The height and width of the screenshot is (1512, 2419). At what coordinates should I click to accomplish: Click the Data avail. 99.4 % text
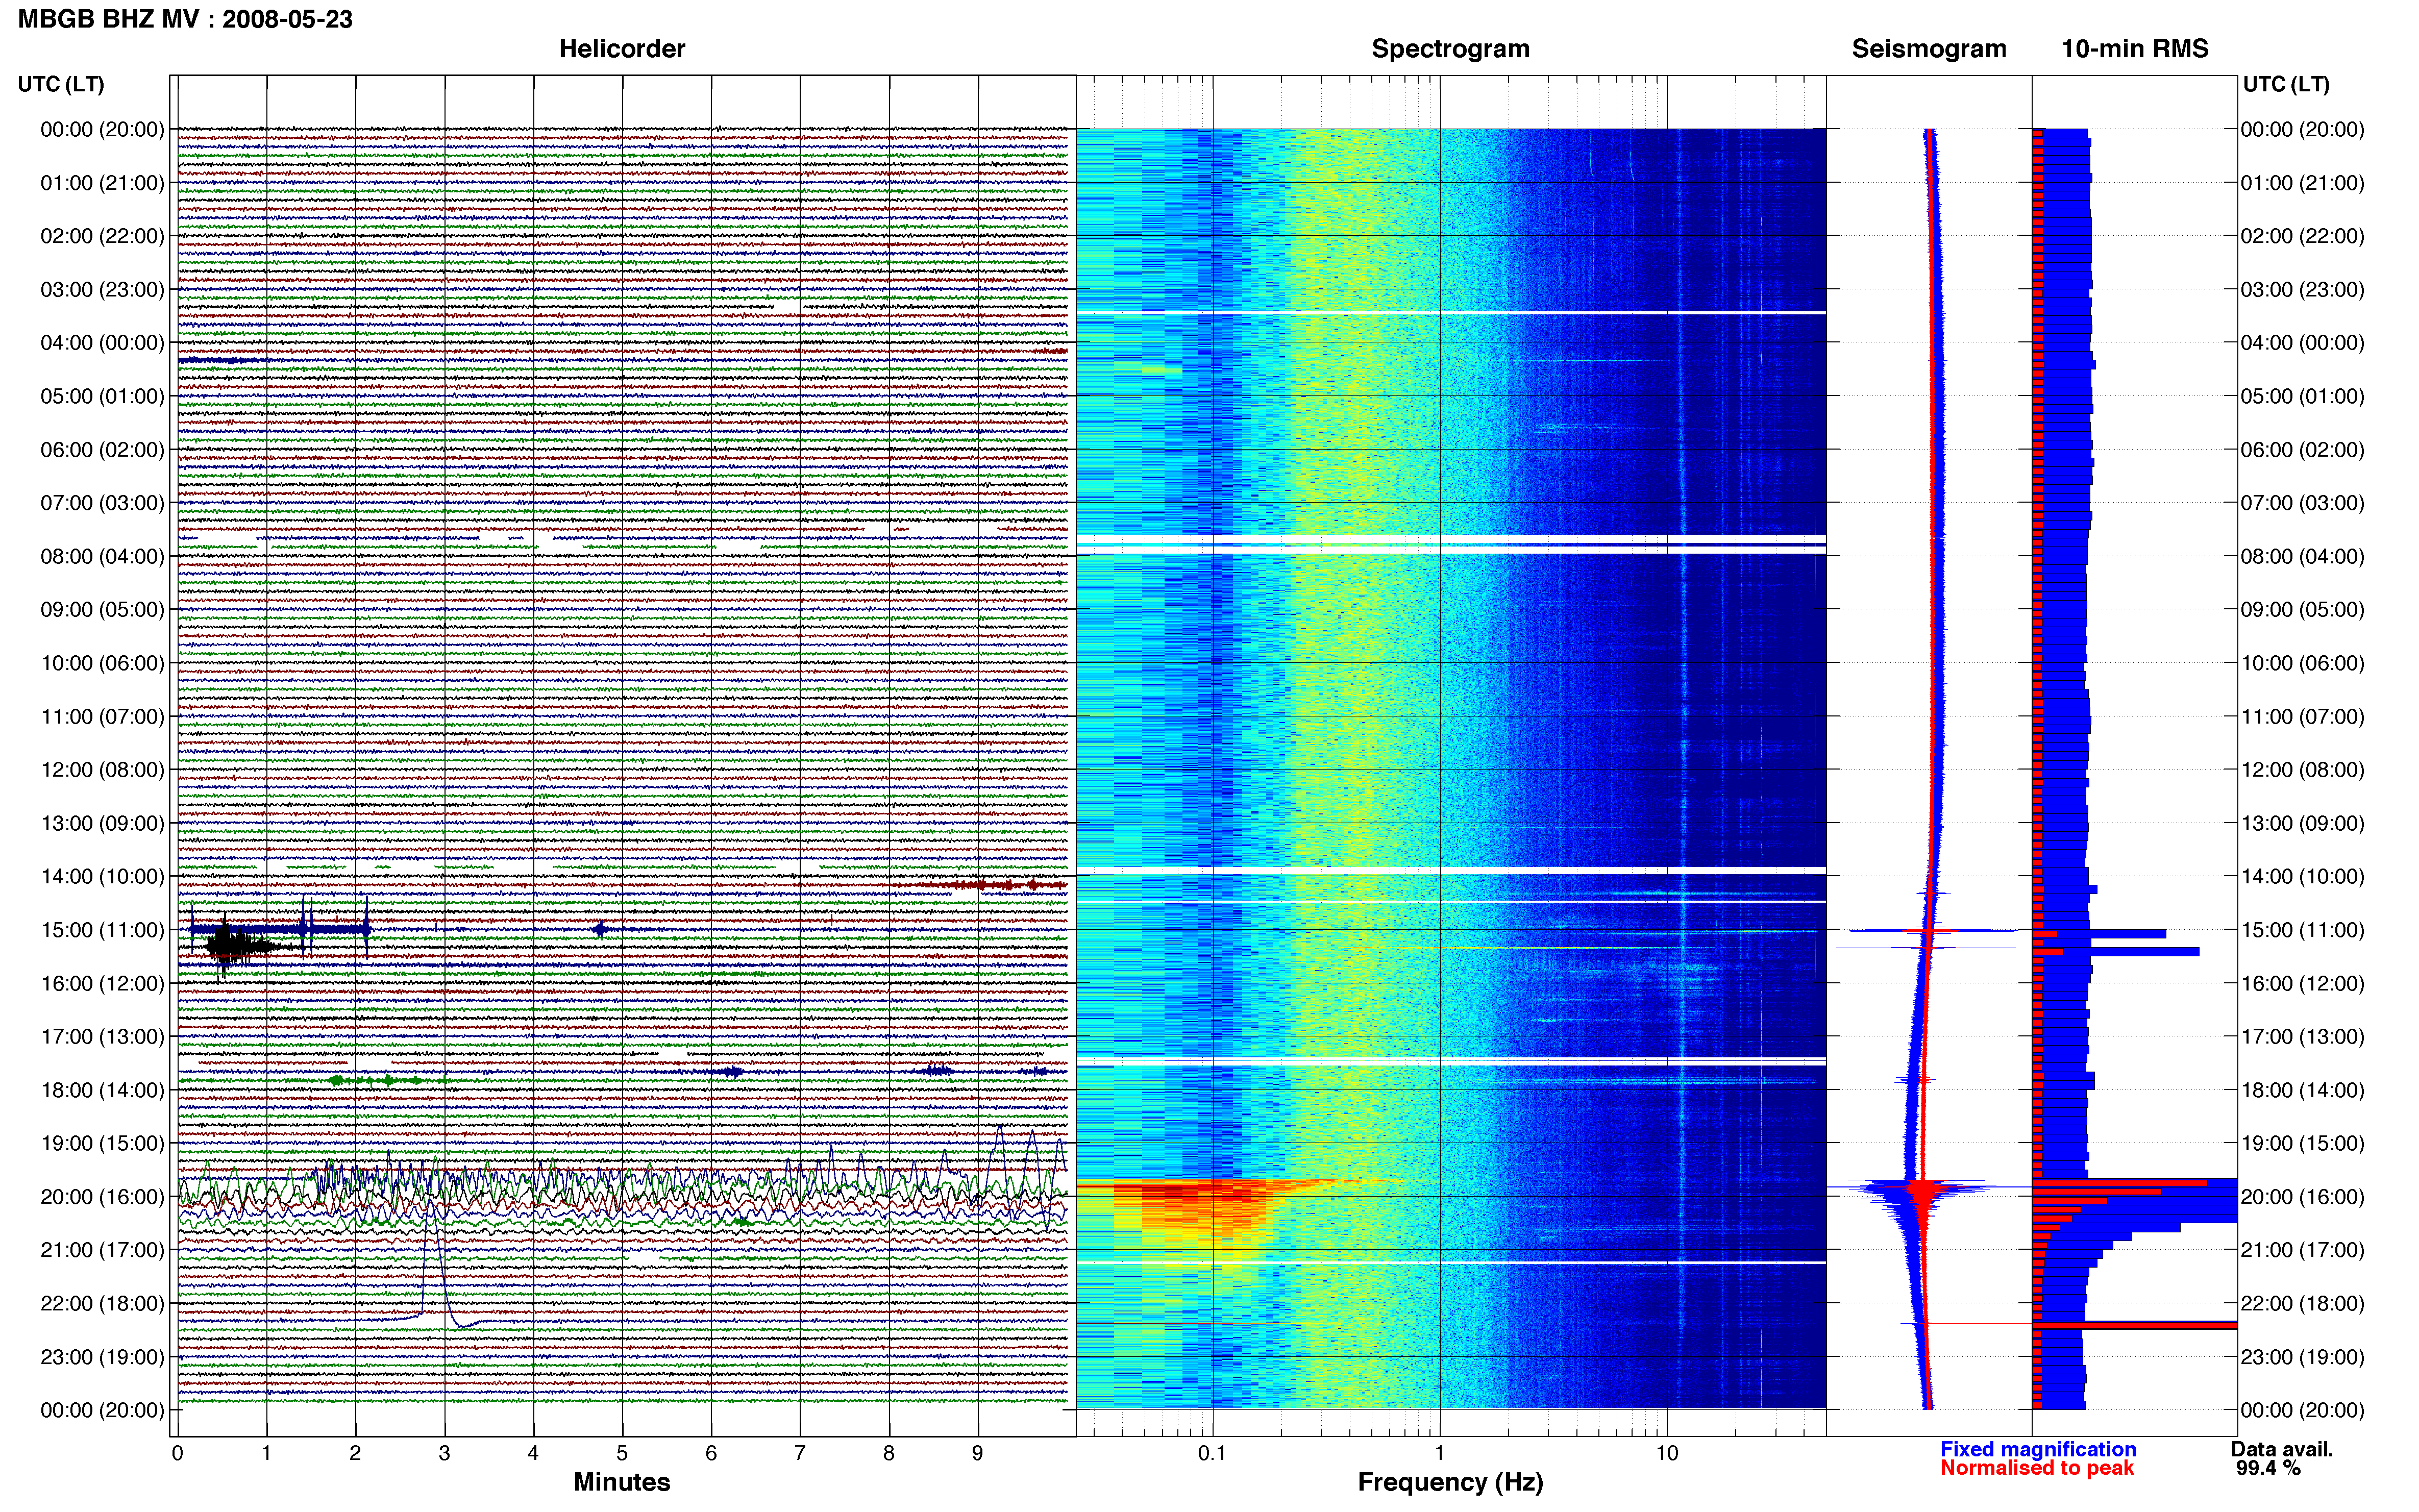[2281, 1458]
